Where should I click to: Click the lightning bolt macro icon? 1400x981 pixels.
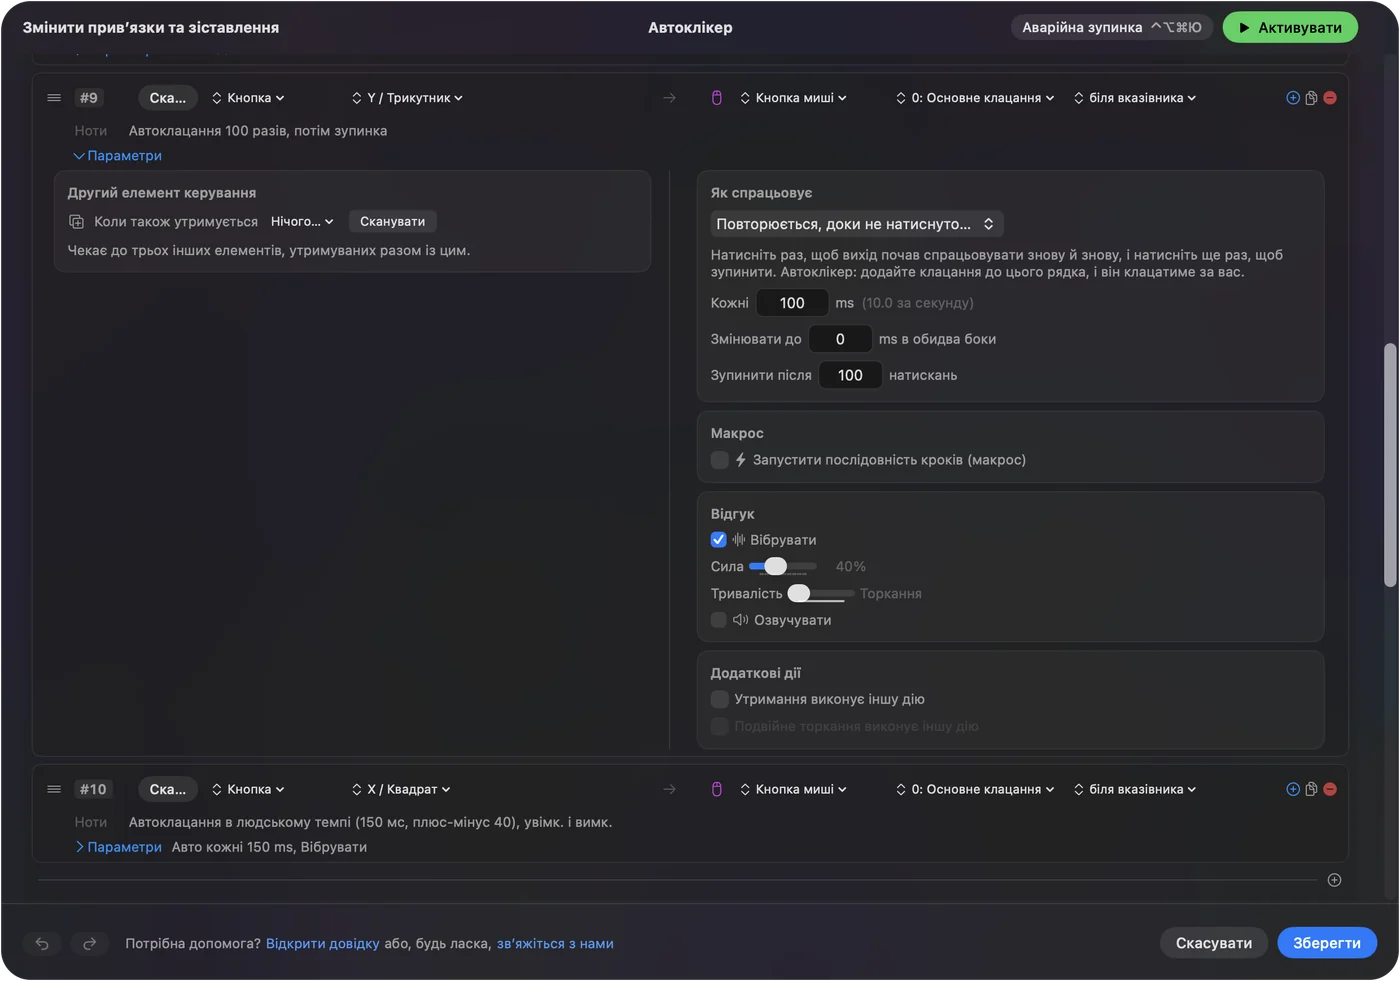click(x=741, y=460)
